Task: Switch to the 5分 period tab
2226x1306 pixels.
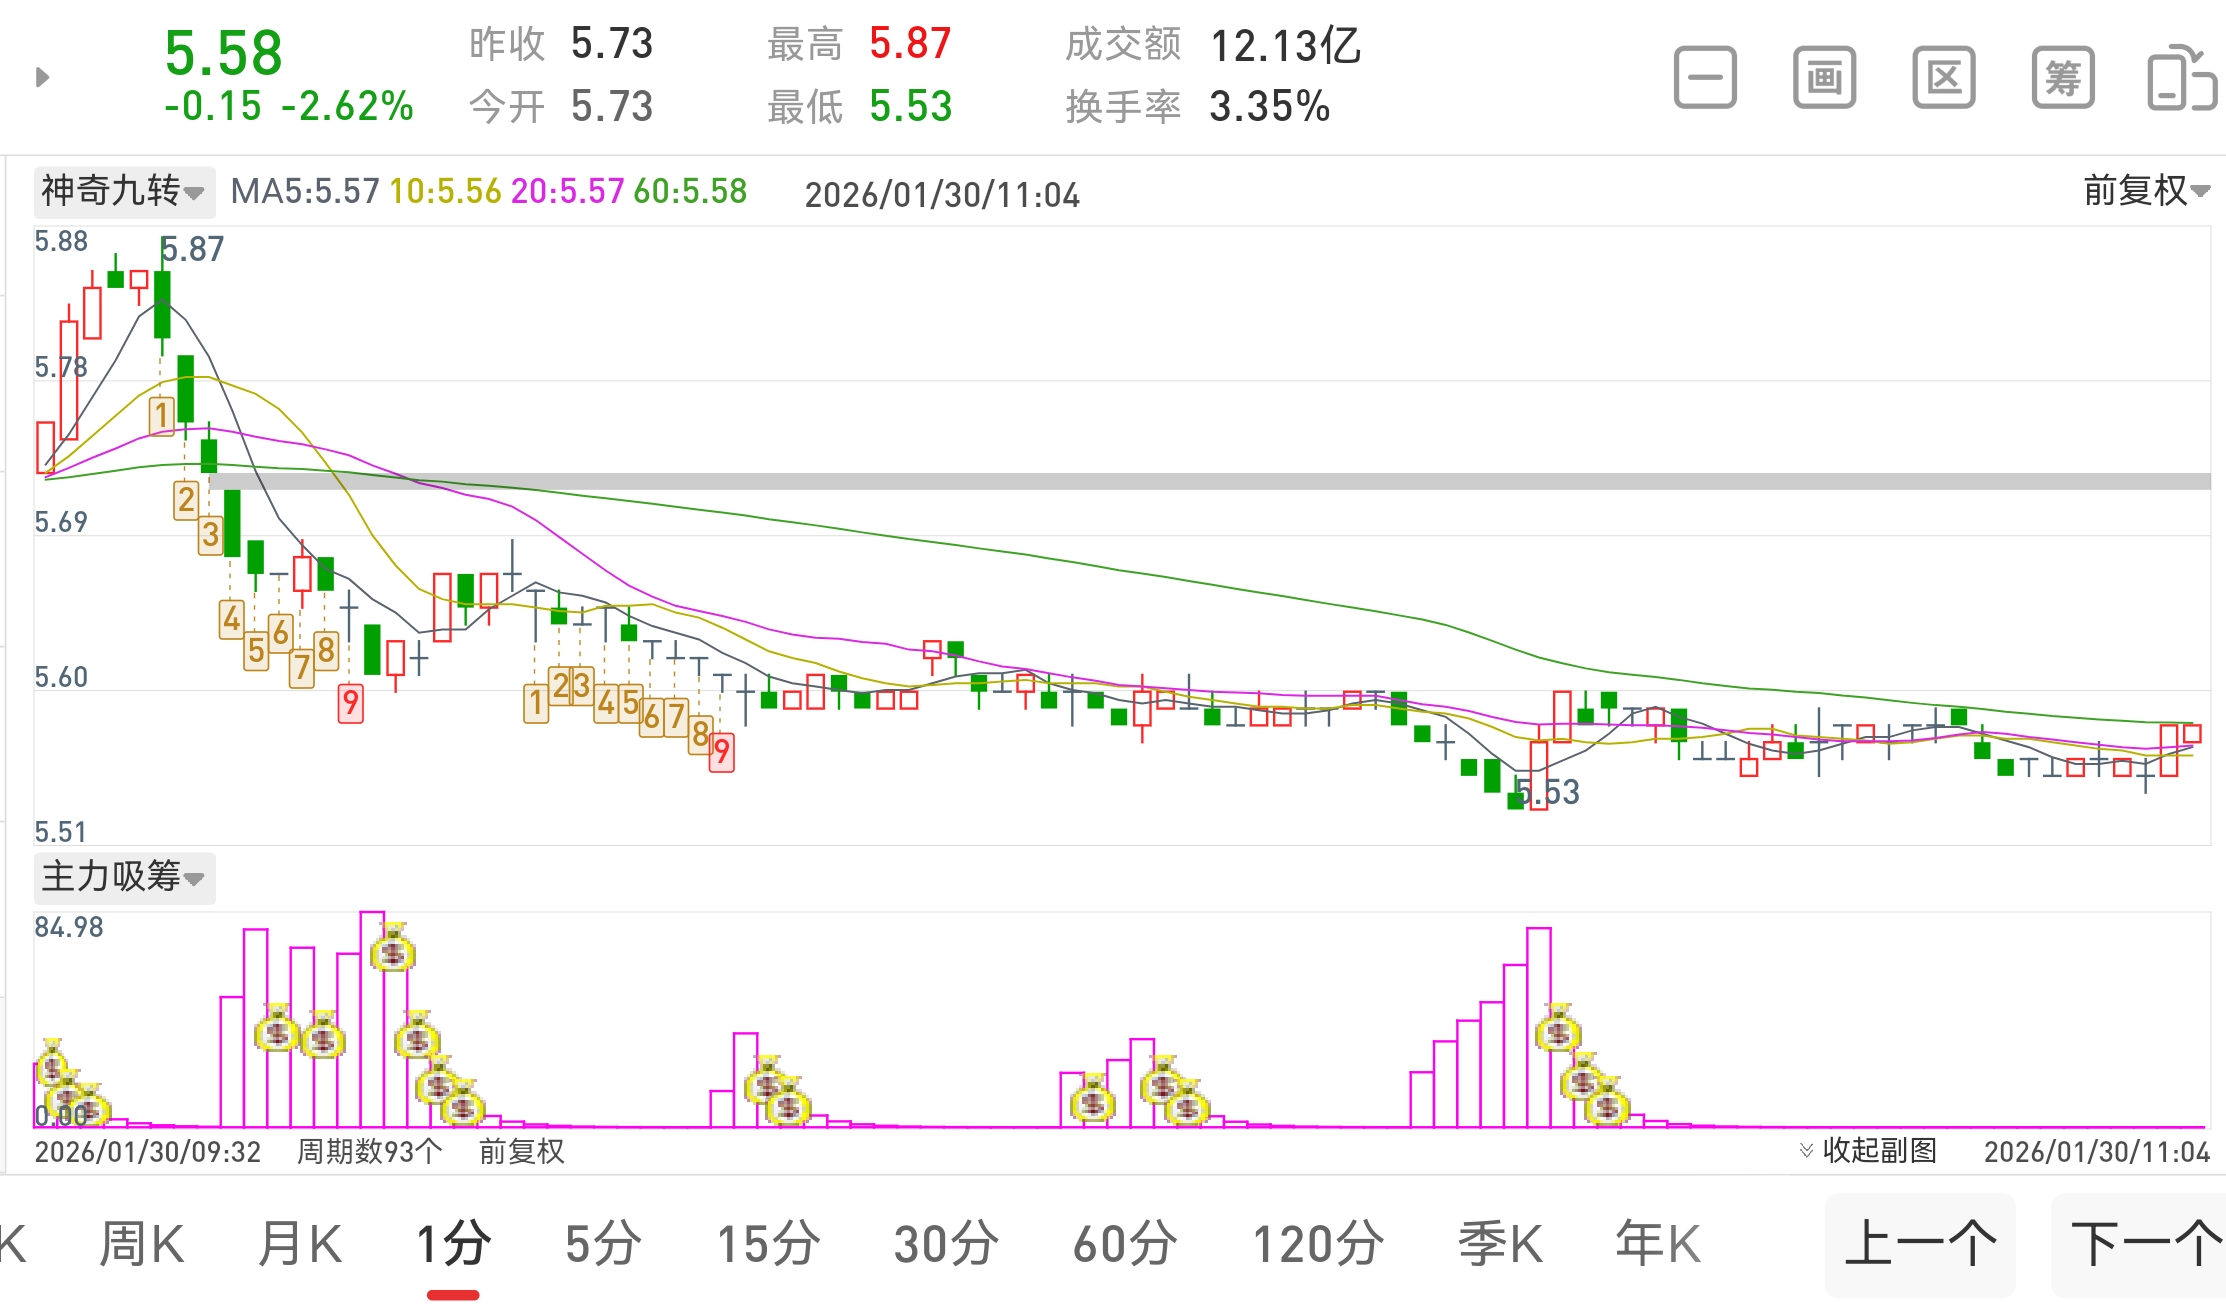Action: pos(603,1244)
